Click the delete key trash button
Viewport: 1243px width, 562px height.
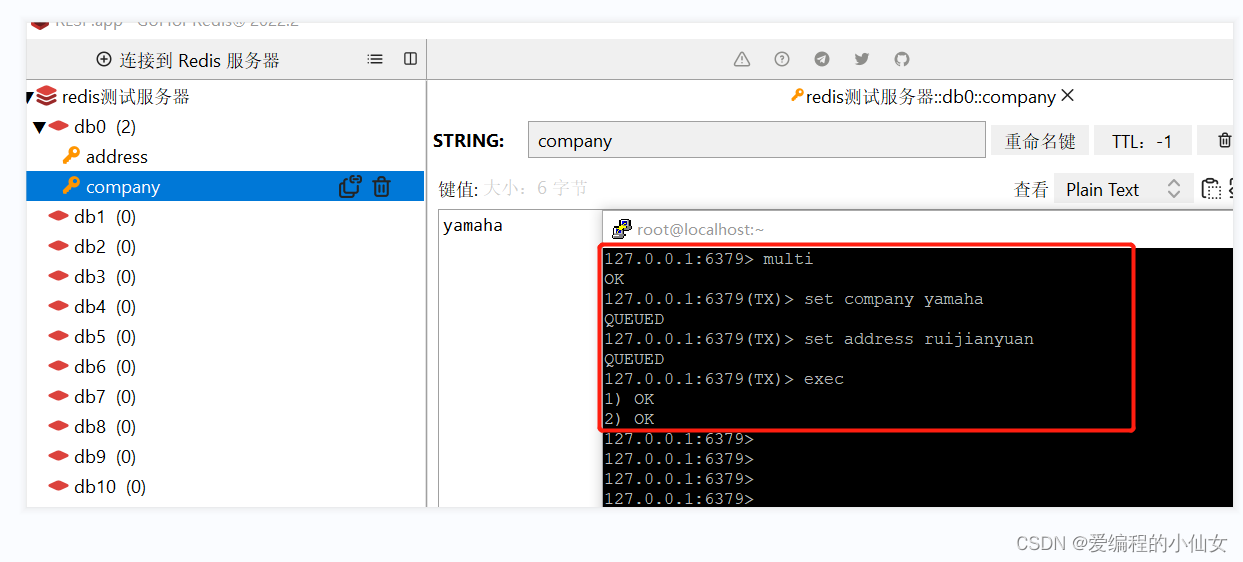1224,141
